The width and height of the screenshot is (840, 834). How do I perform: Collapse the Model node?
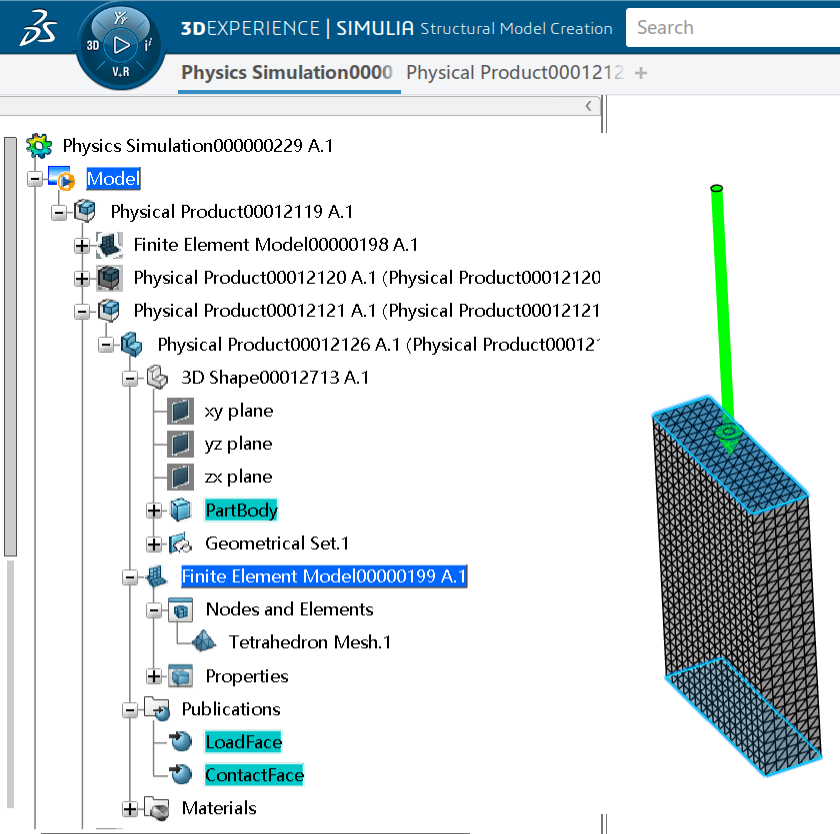(x=35, y=179)
